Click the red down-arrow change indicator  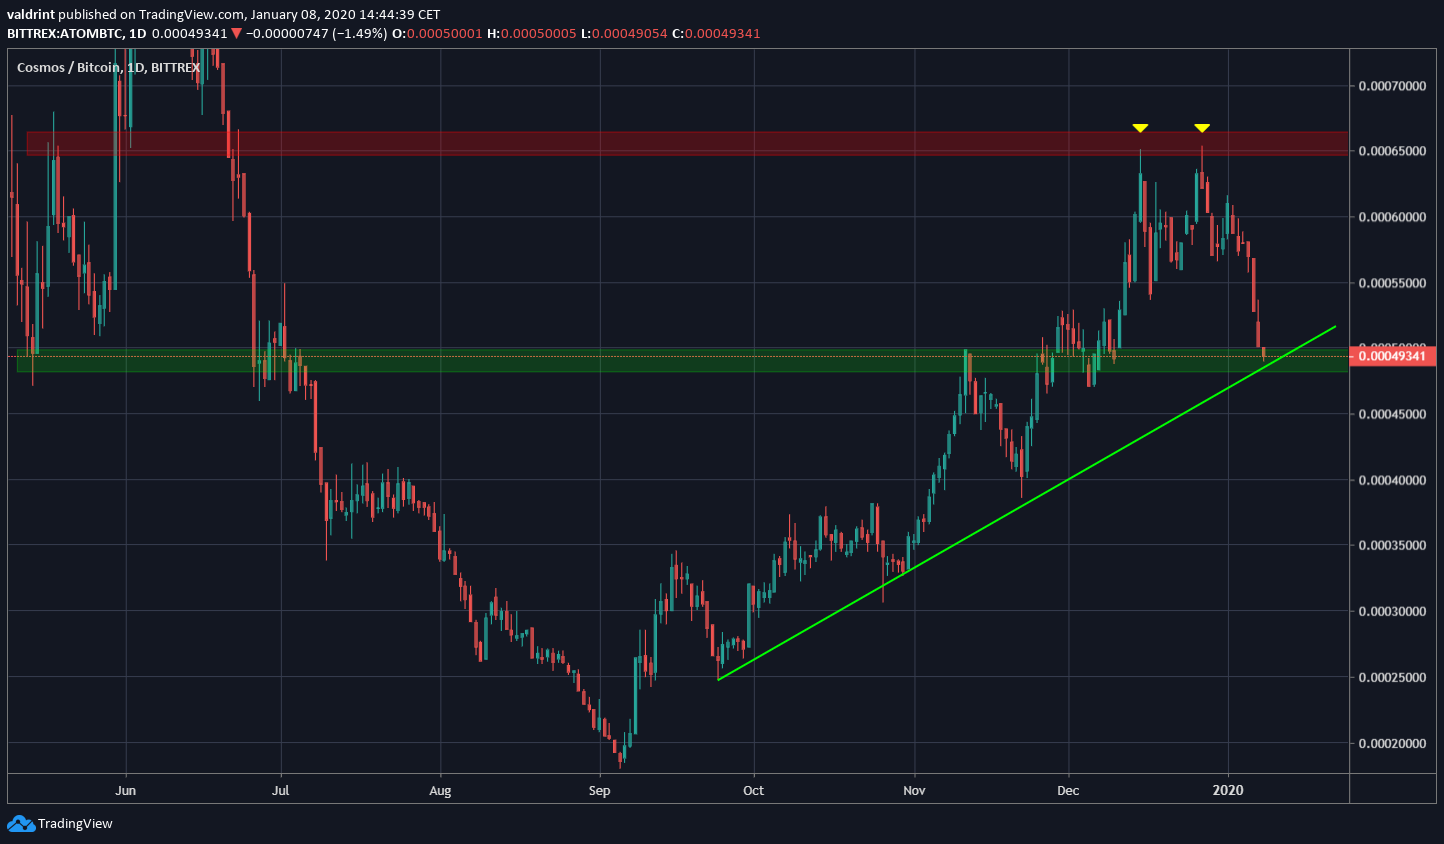point(233,33)
